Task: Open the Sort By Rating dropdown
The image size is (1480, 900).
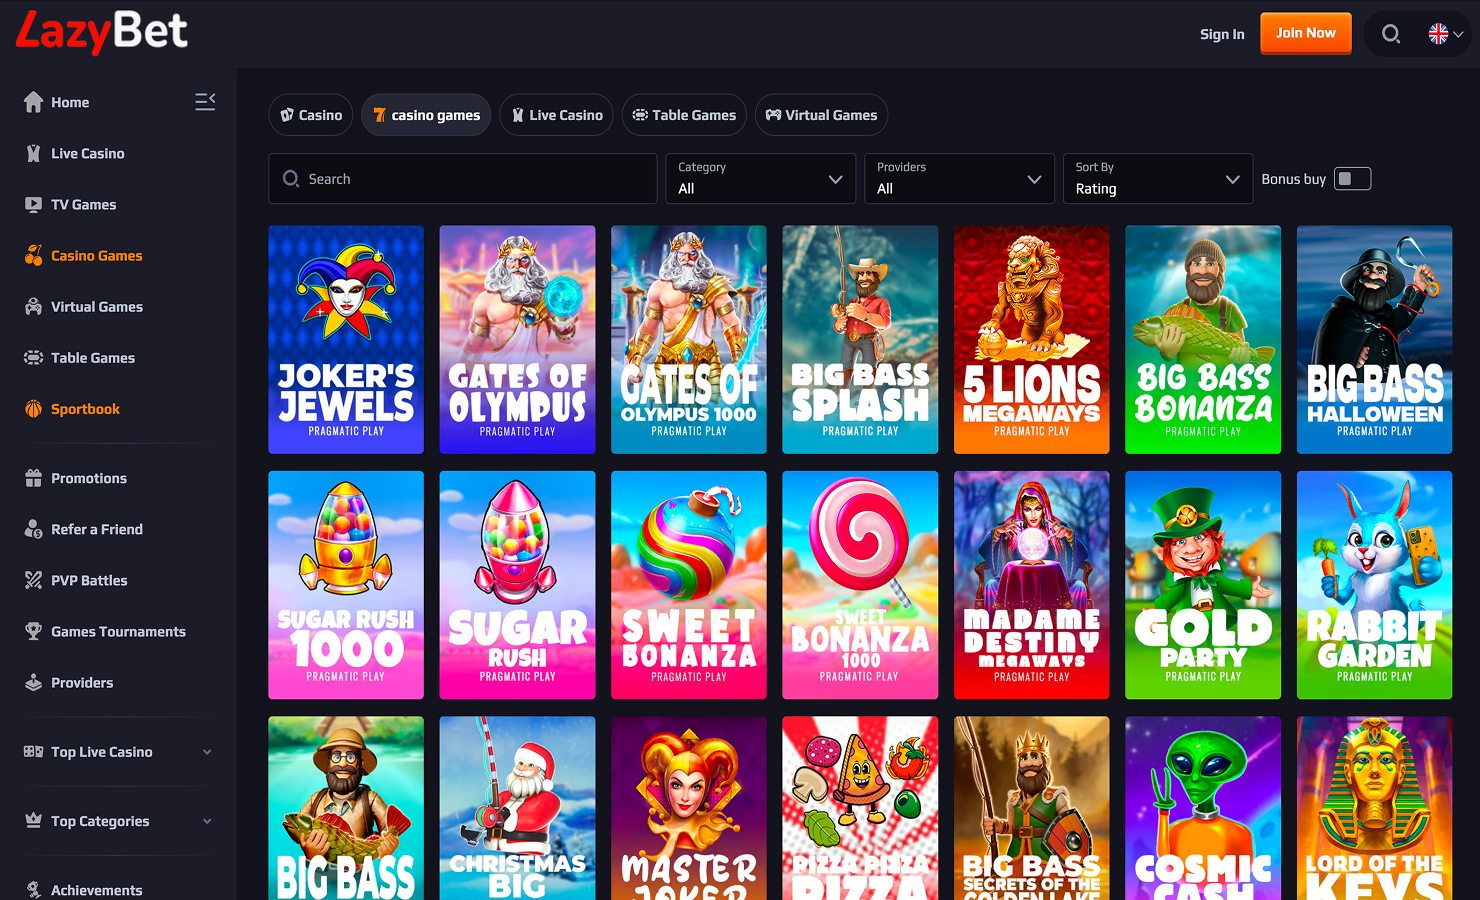Action: [1158, 178]
